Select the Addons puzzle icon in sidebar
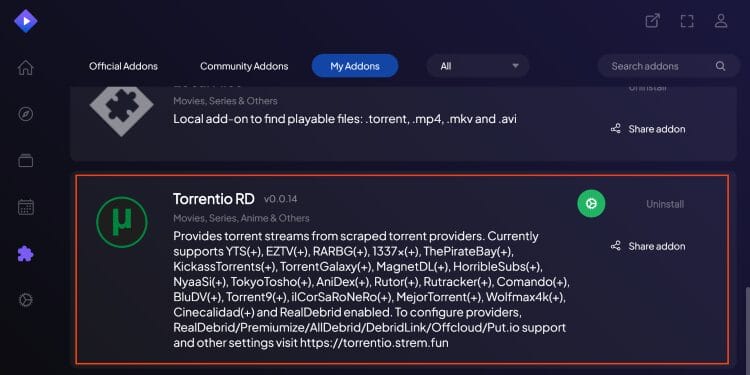The image size is (750, 375). click(x=25, y=254)
